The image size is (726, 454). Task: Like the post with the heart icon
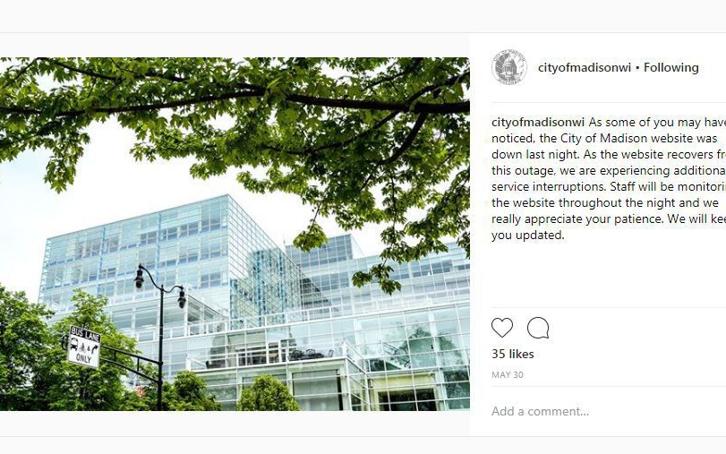(x=502, y=328)
